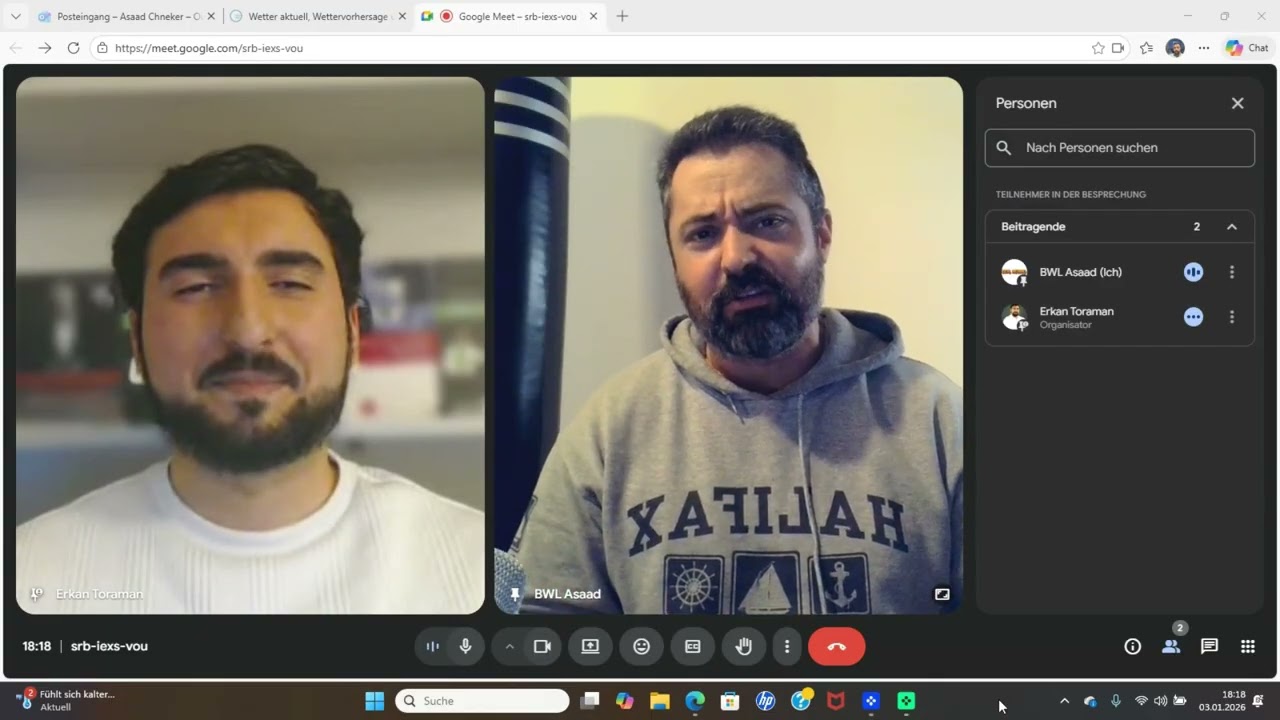This screenshot has height=720, width=1280.
Task: Open the activities grid icon
Action: (1248, 646)
